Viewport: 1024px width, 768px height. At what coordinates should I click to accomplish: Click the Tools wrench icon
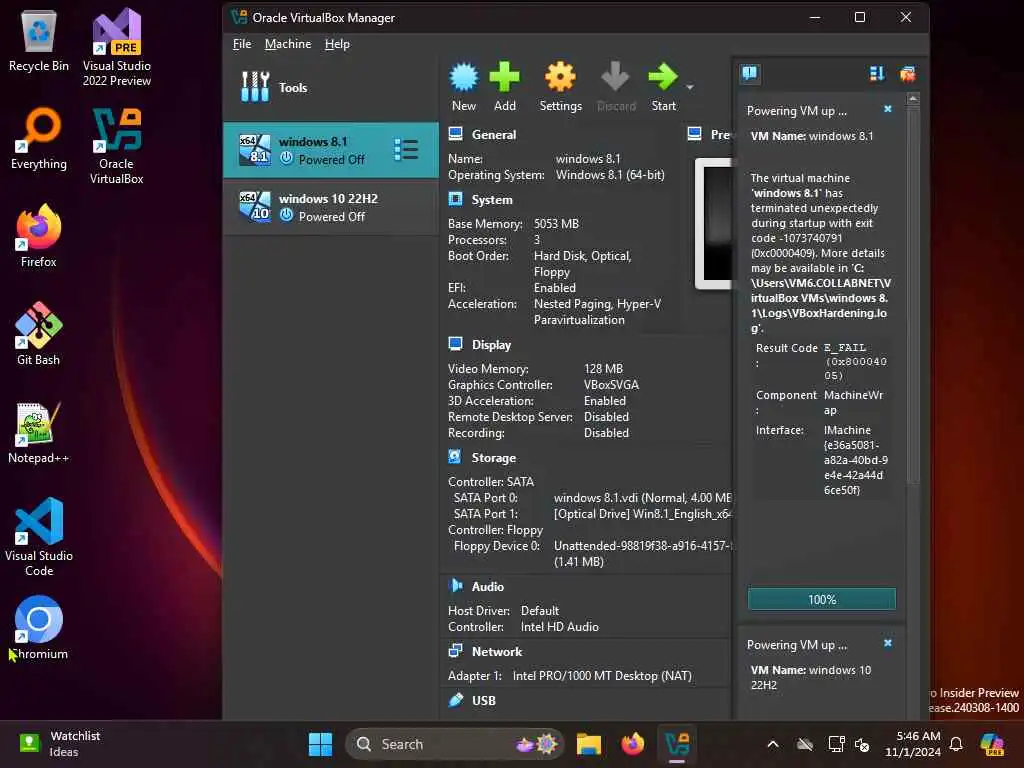(255, 87)
